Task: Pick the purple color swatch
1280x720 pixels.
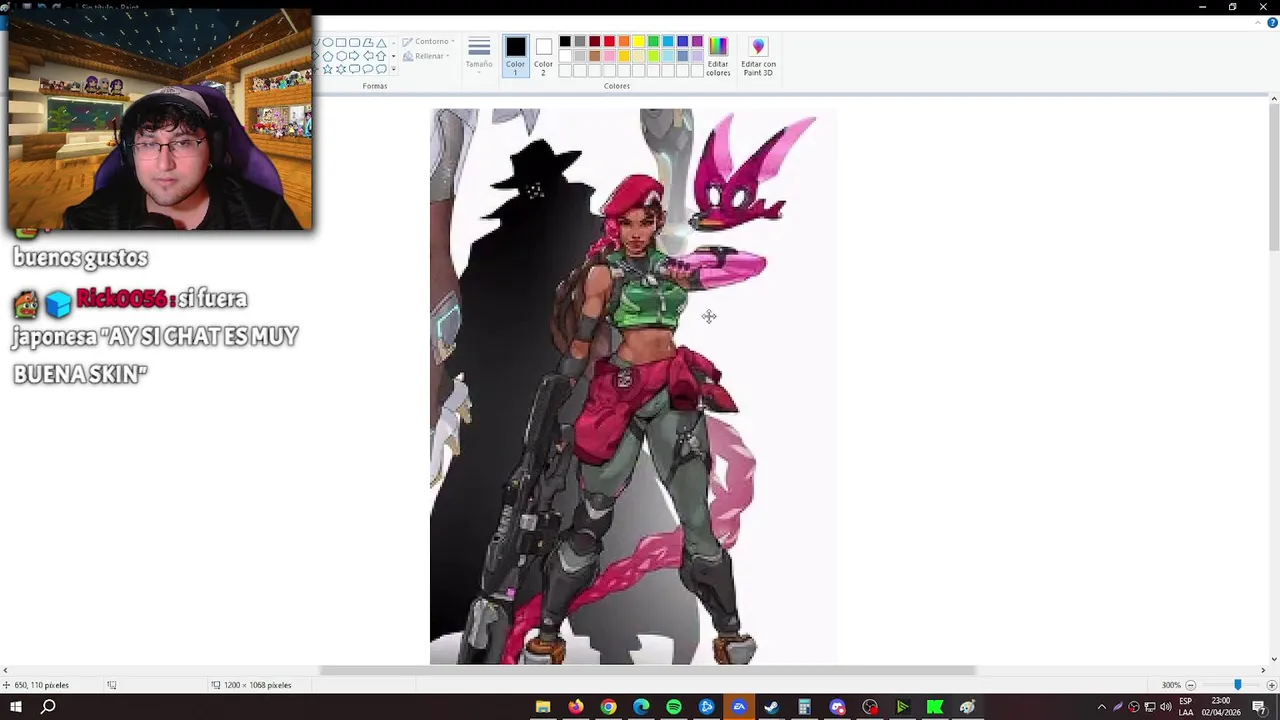Action: pos(697,41)
